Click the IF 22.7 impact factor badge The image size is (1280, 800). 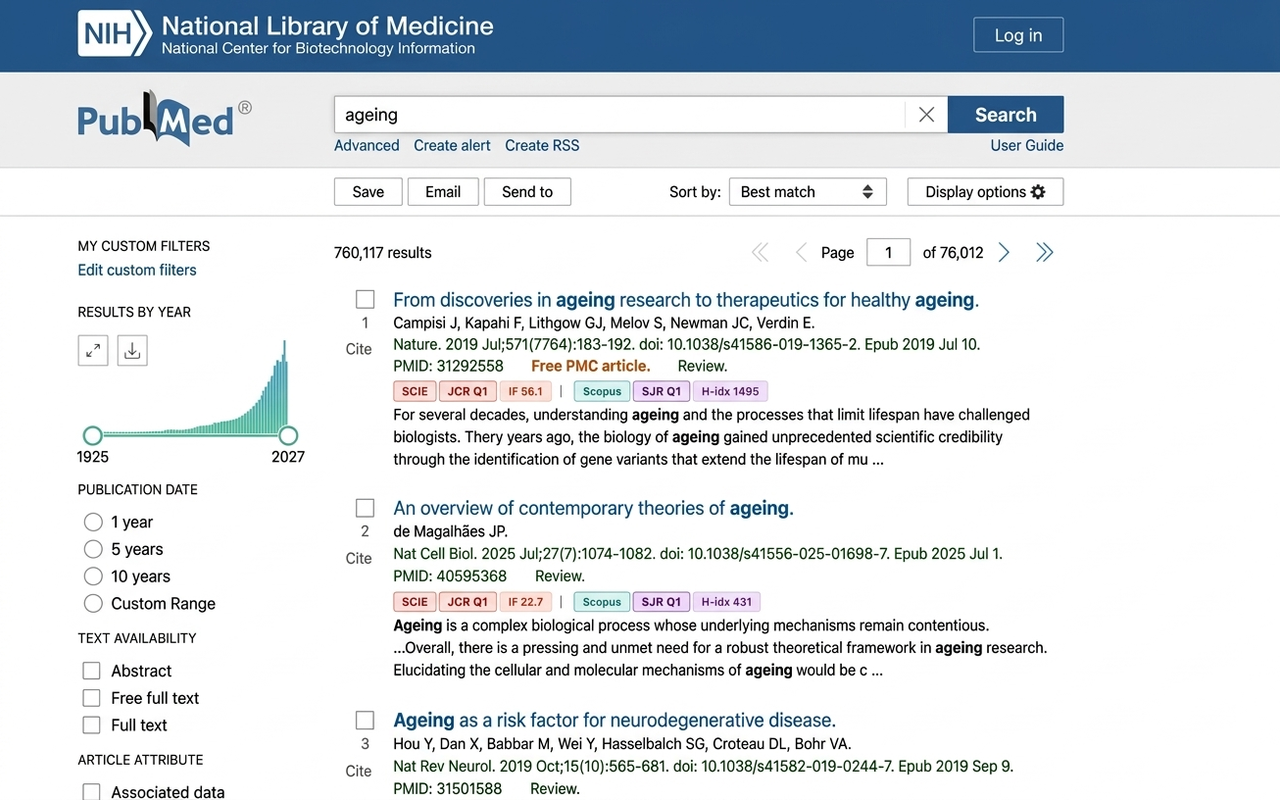pos(525,602)
